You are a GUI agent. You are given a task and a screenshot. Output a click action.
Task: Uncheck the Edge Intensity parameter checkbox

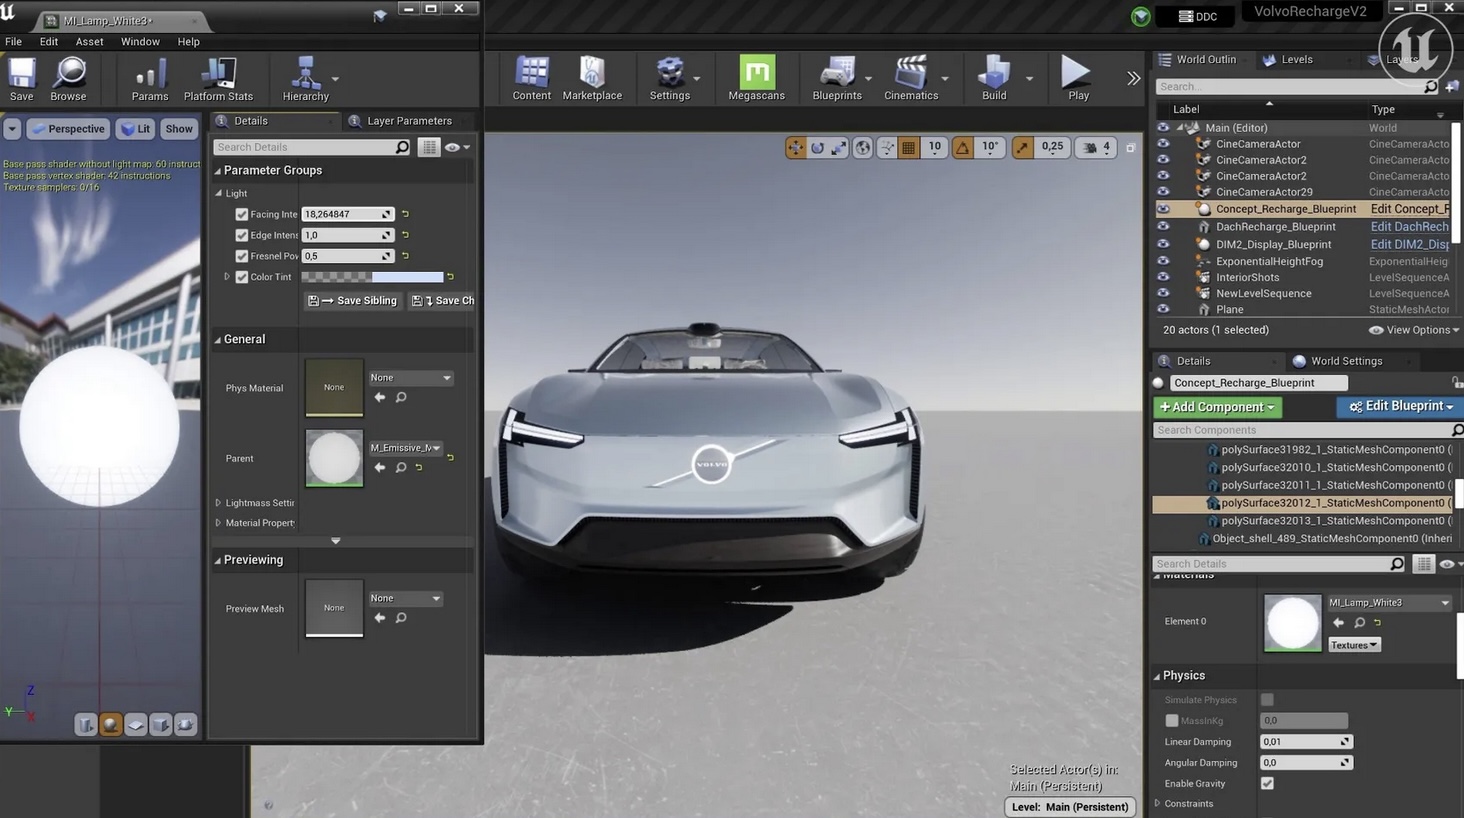click(x=241, y=234)
